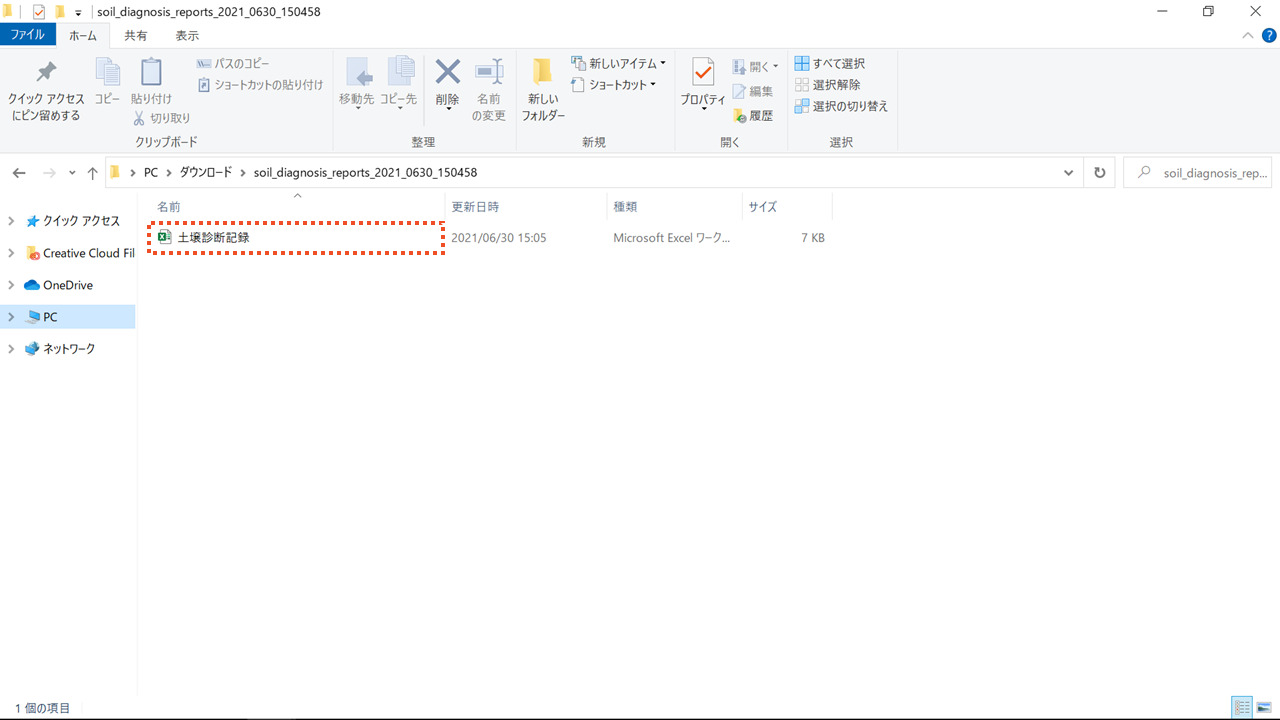The height and width of the screenshot is (720, 1280).
Task: Sort by the Name (名前) column
Action: pyautogui.click(x=169, y=207)
